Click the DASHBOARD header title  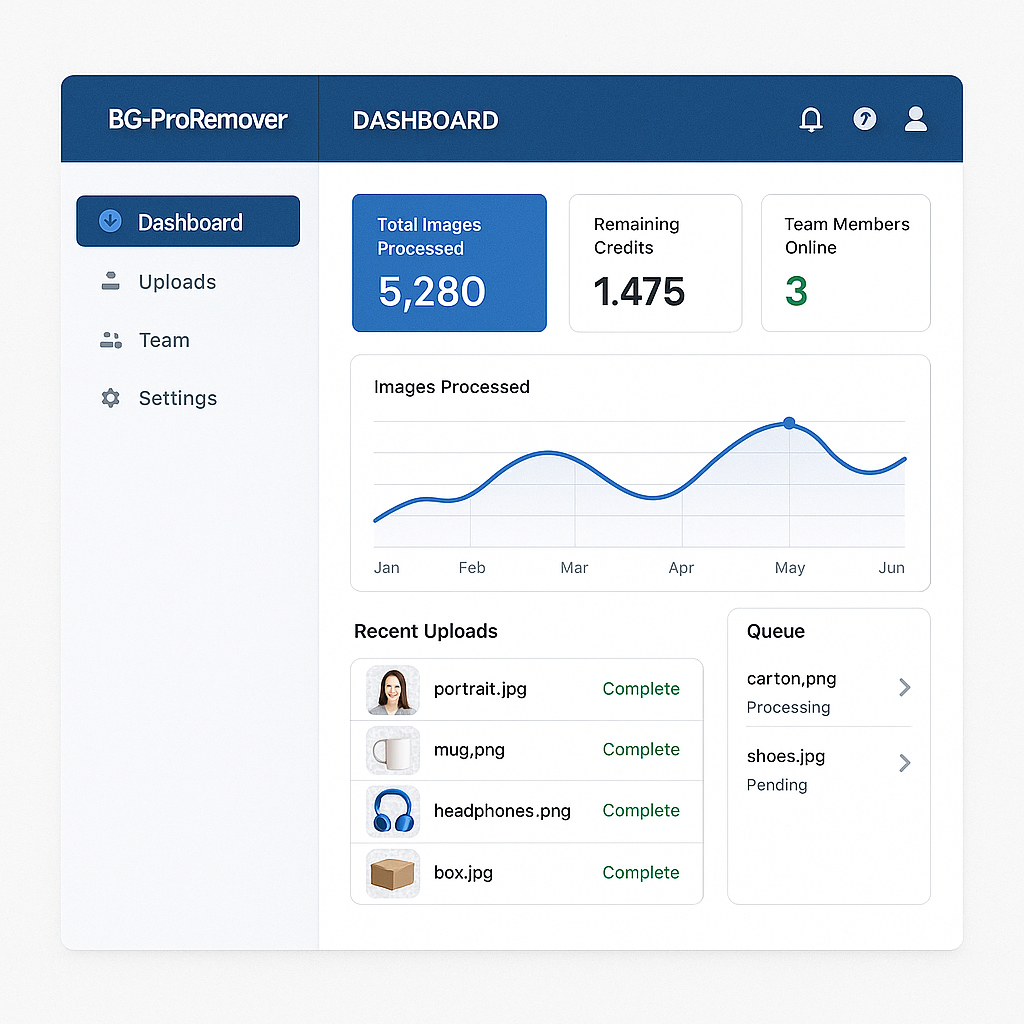point(425,120)
